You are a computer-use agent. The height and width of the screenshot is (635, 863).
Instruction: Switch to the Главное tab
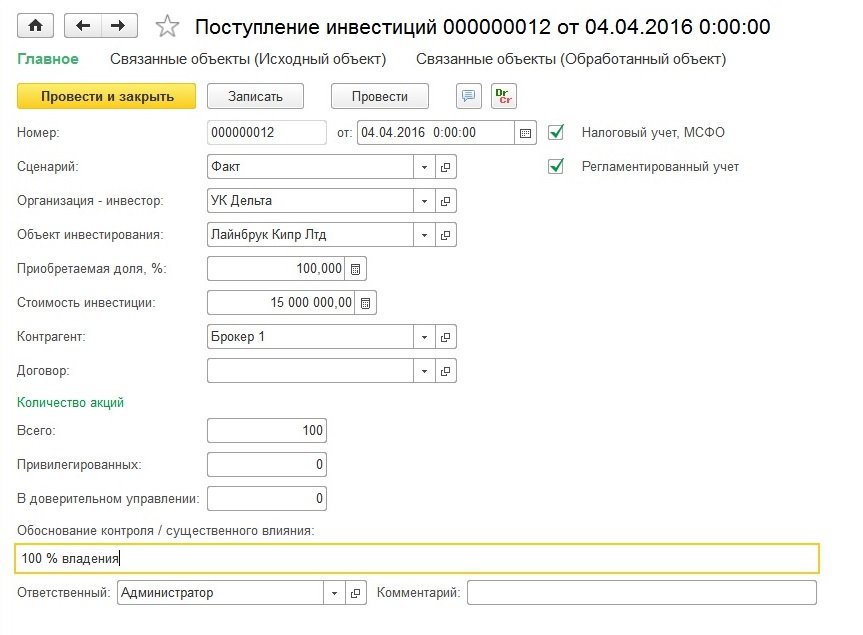coord(48,59)
